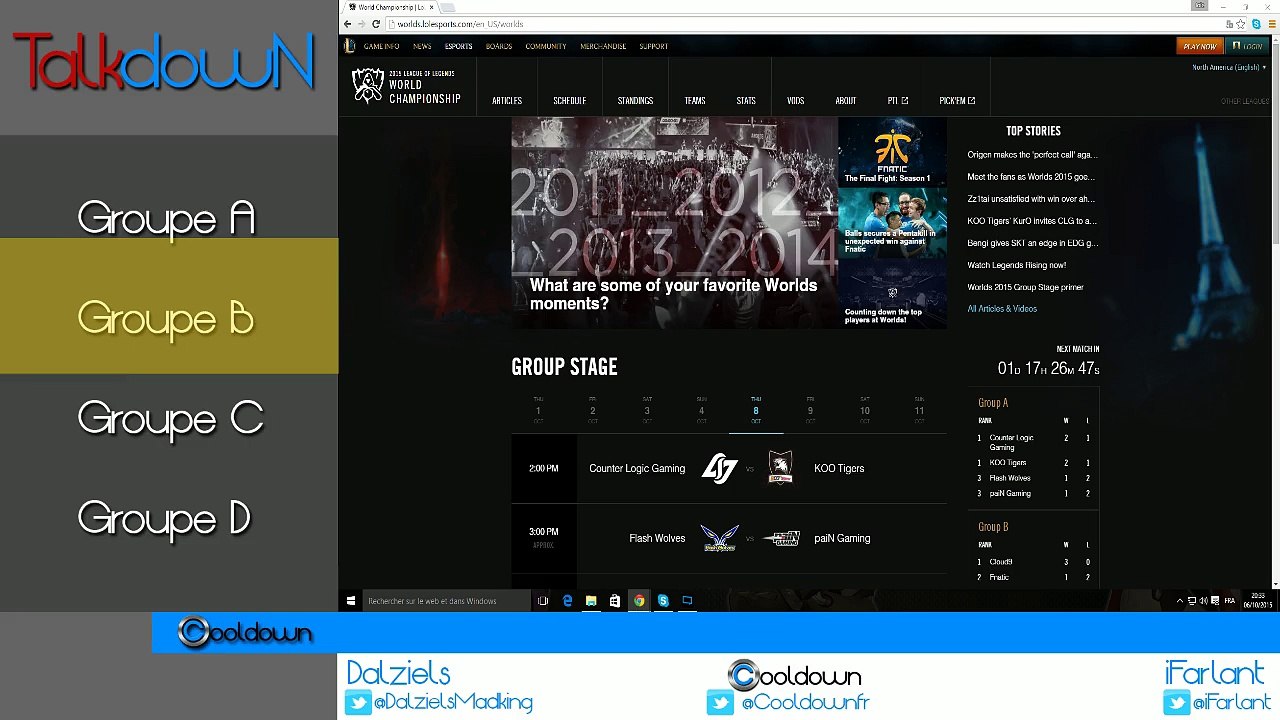Viewport: 1280px width, 720px height.
Task: Open the VODS tab
Action: tap(796, 101)
